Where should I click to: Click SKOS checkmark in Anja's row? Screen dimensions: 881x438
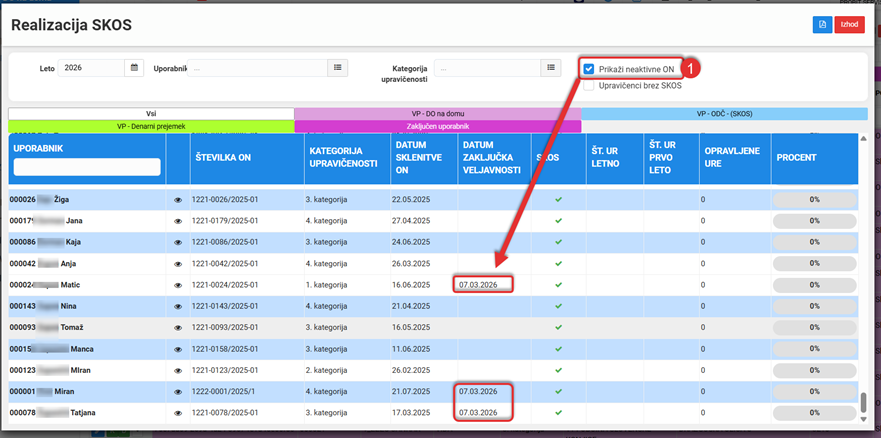[x=558, y=264]
